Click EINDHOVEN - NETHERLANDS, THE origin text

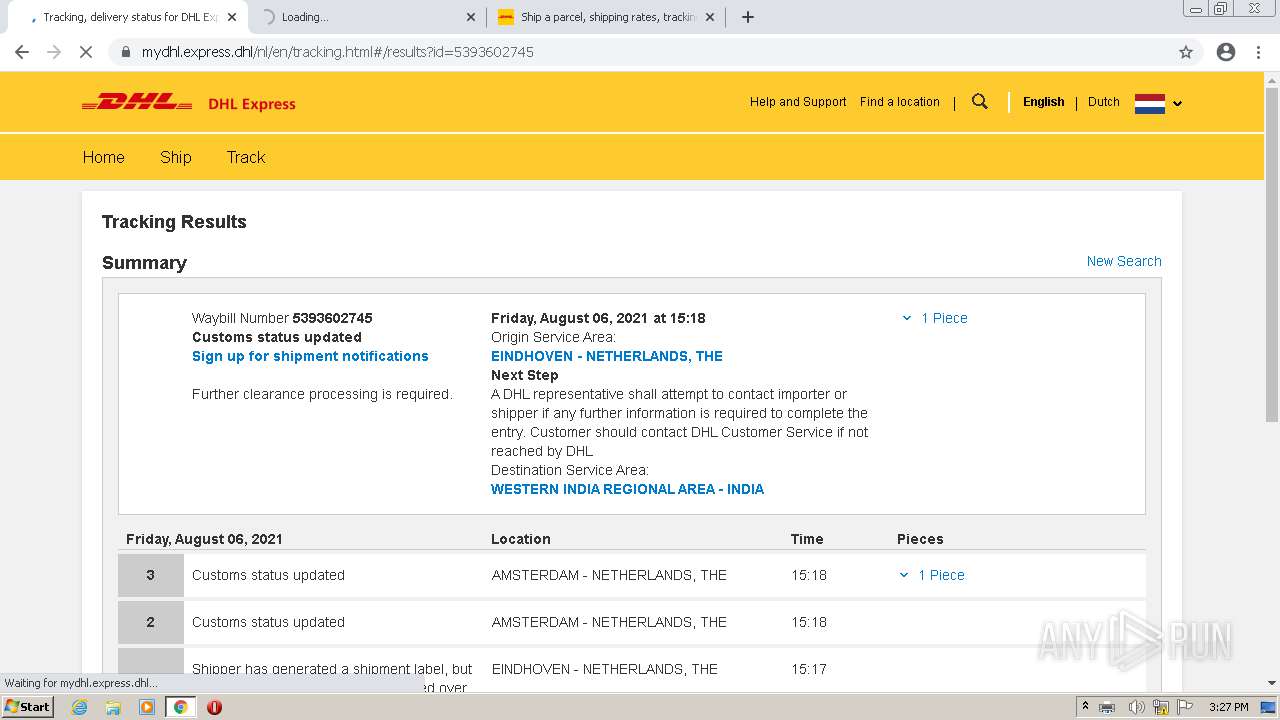(x=607, y=356)
